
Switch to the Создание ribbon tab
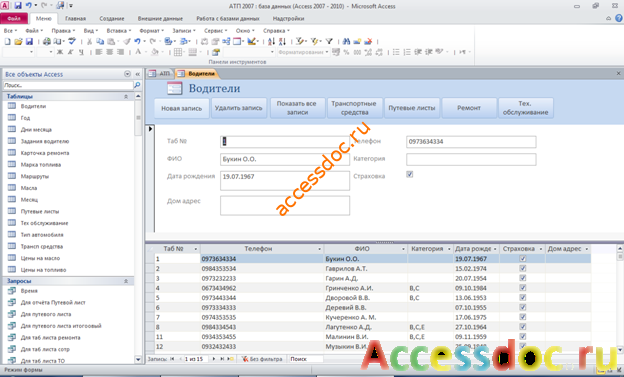112,18
